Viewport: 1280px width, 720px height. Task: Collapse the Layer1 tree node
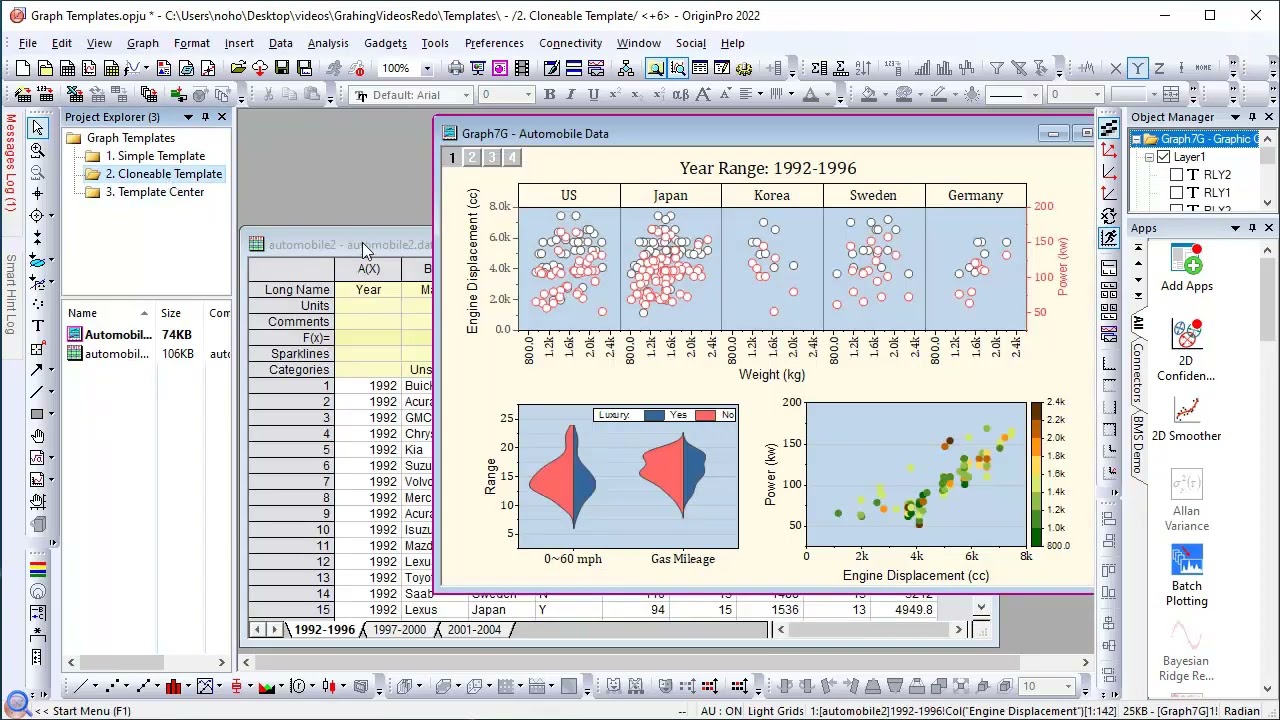point(1149,157)
